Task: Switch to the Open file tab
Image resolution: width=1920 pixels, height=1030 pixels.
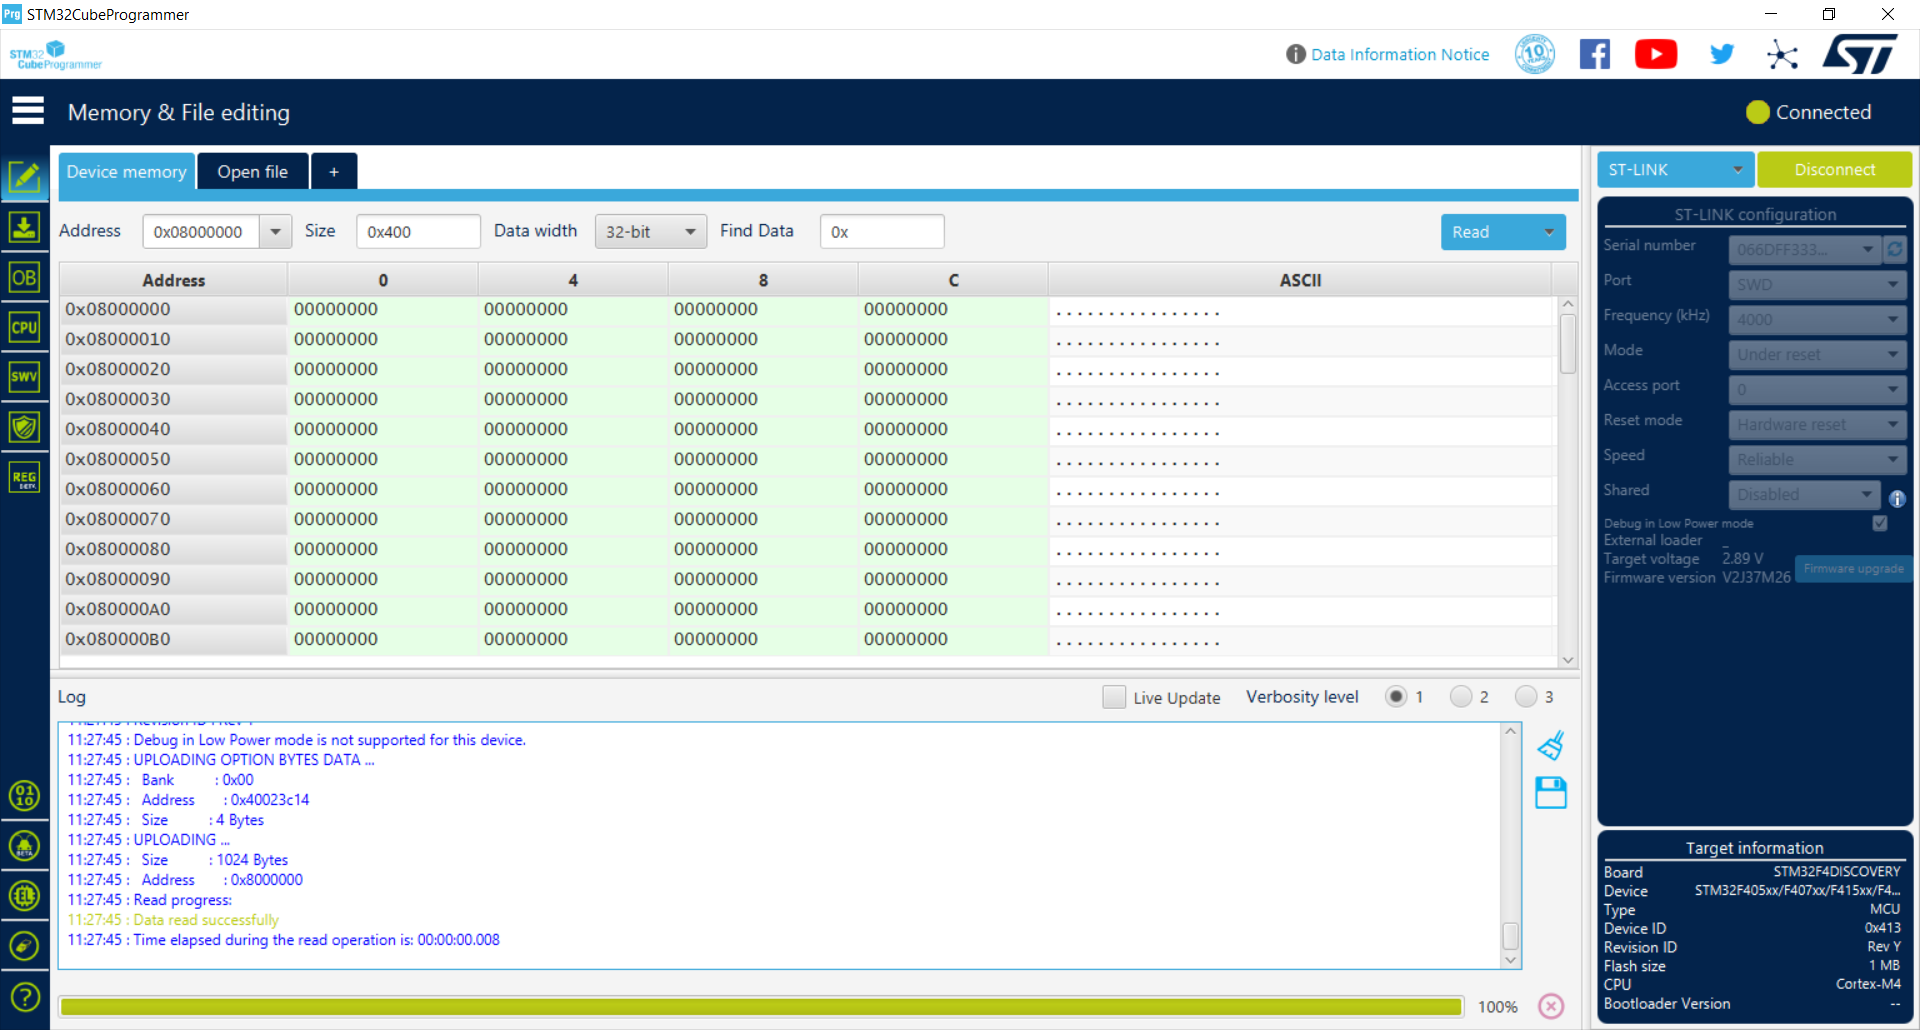Action: click(253, 172)
